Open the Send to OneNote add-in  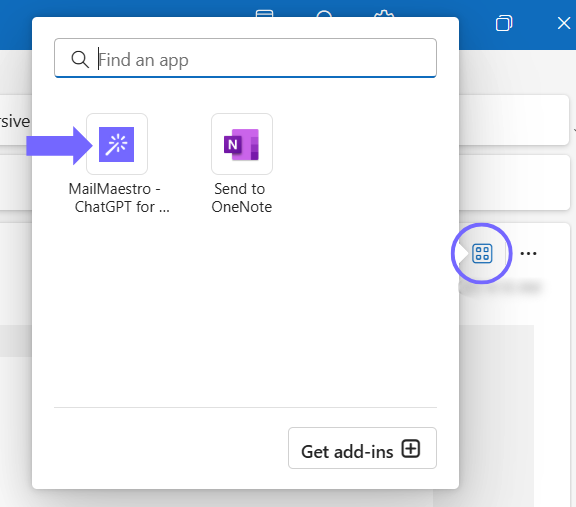coord(242,144)
